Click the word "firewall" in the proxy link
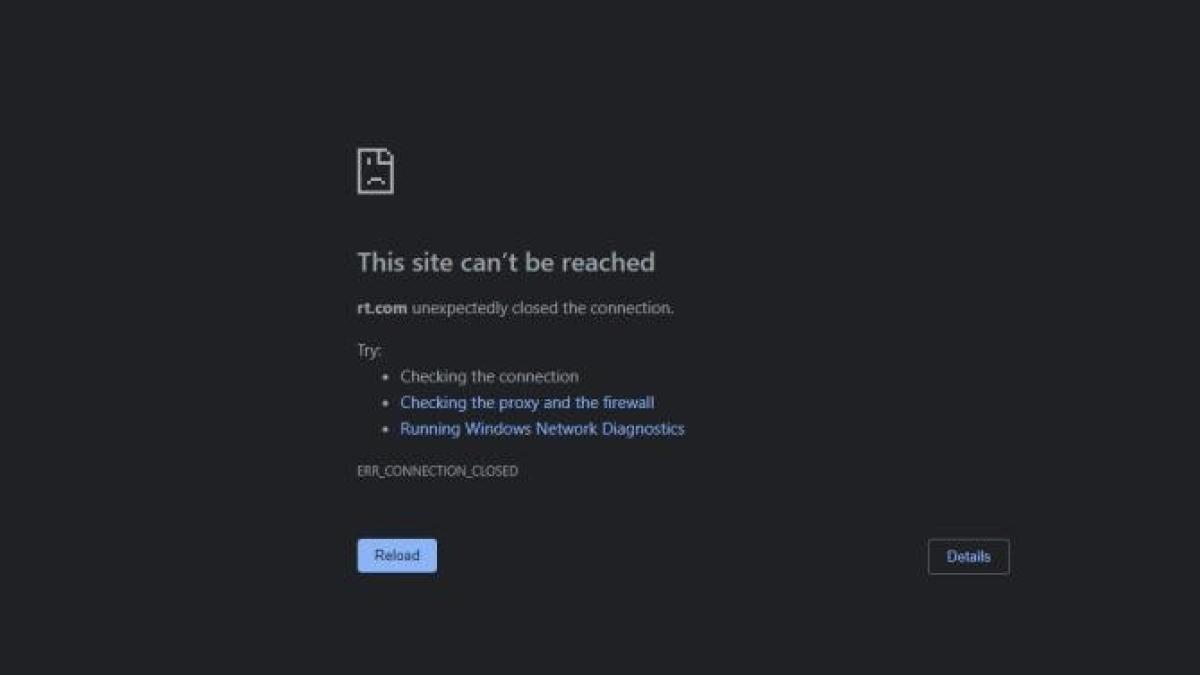Screen dimensions: 1200x675 coord(629,403)
